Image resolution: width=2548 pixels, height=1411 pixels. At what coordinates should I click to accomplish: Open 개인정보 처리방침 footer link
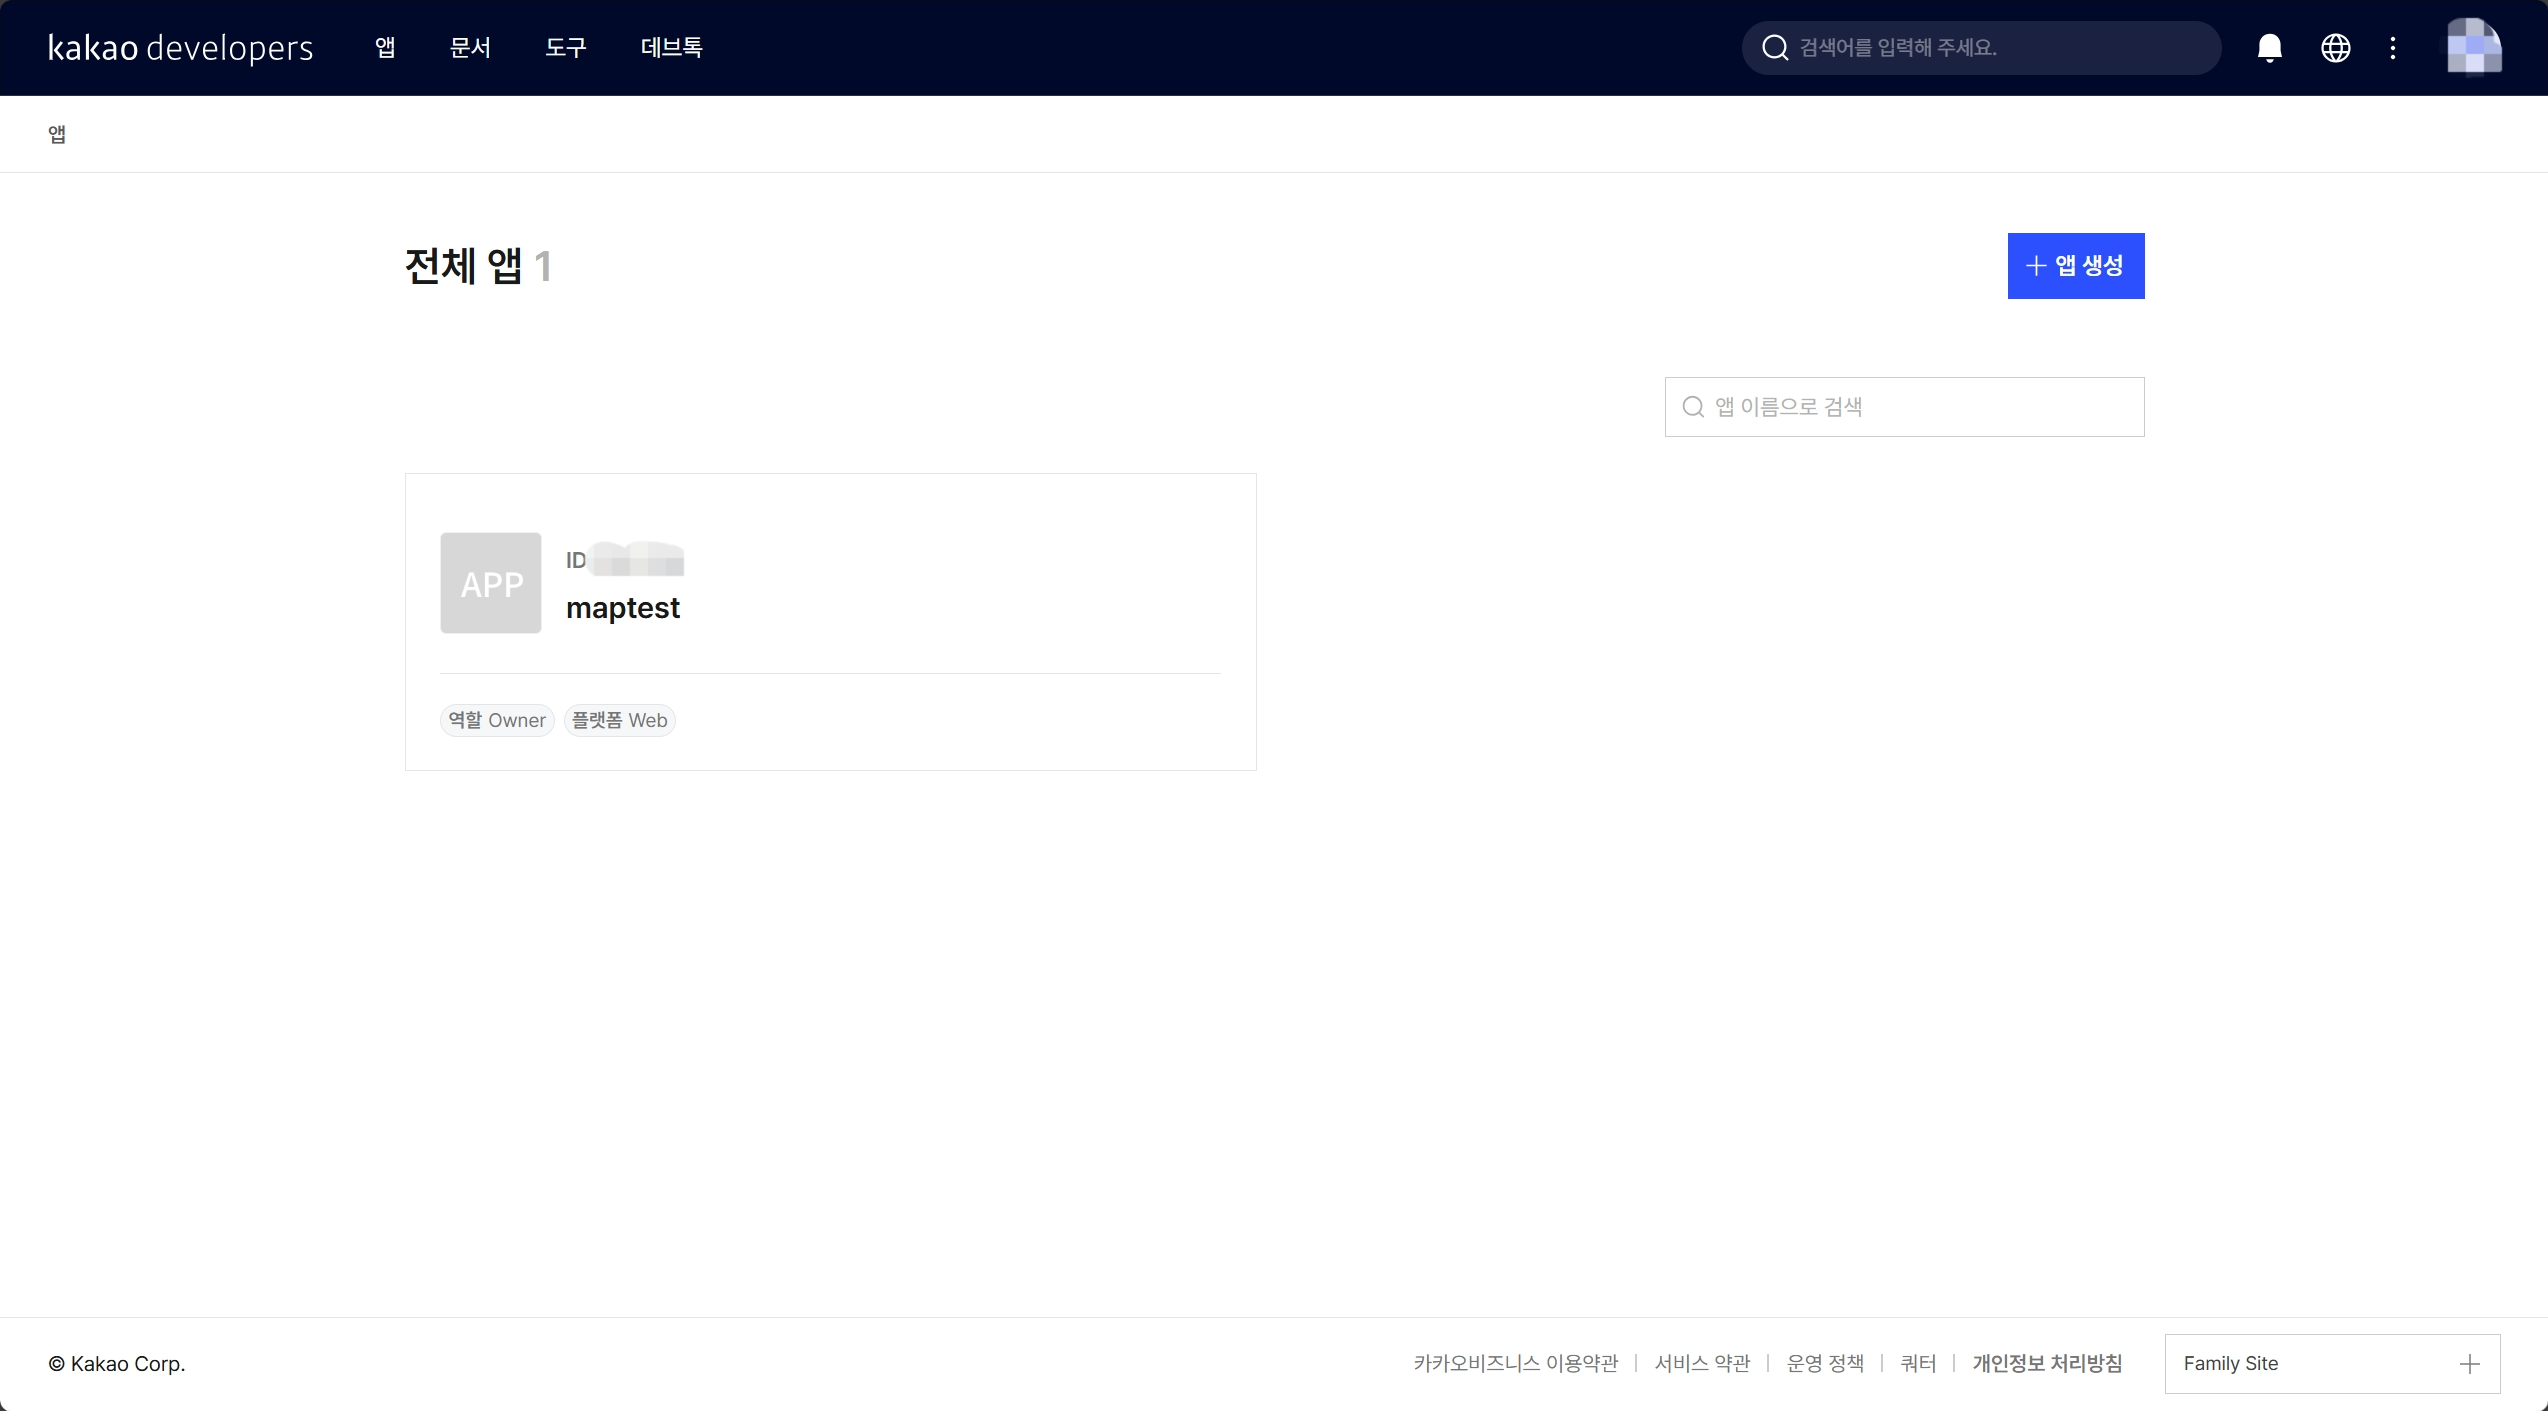(x=2046, y=1364)
